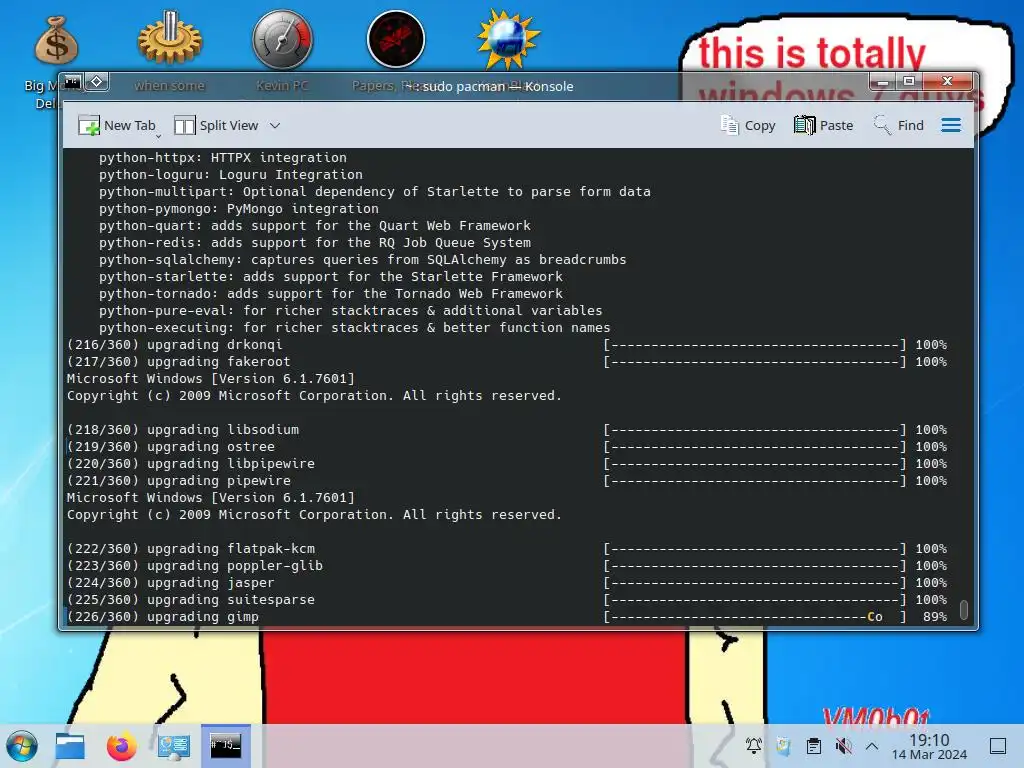The height and width of the screenshot is (768, 1024).
Task: Open a New Tab in Konsole
Action: (116, 125)
